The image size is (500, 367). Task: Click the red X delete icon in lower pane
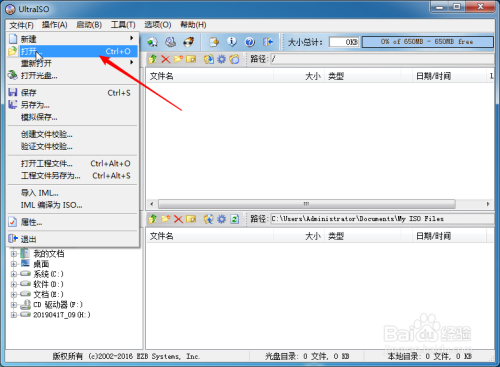click(x=178, y=219)
